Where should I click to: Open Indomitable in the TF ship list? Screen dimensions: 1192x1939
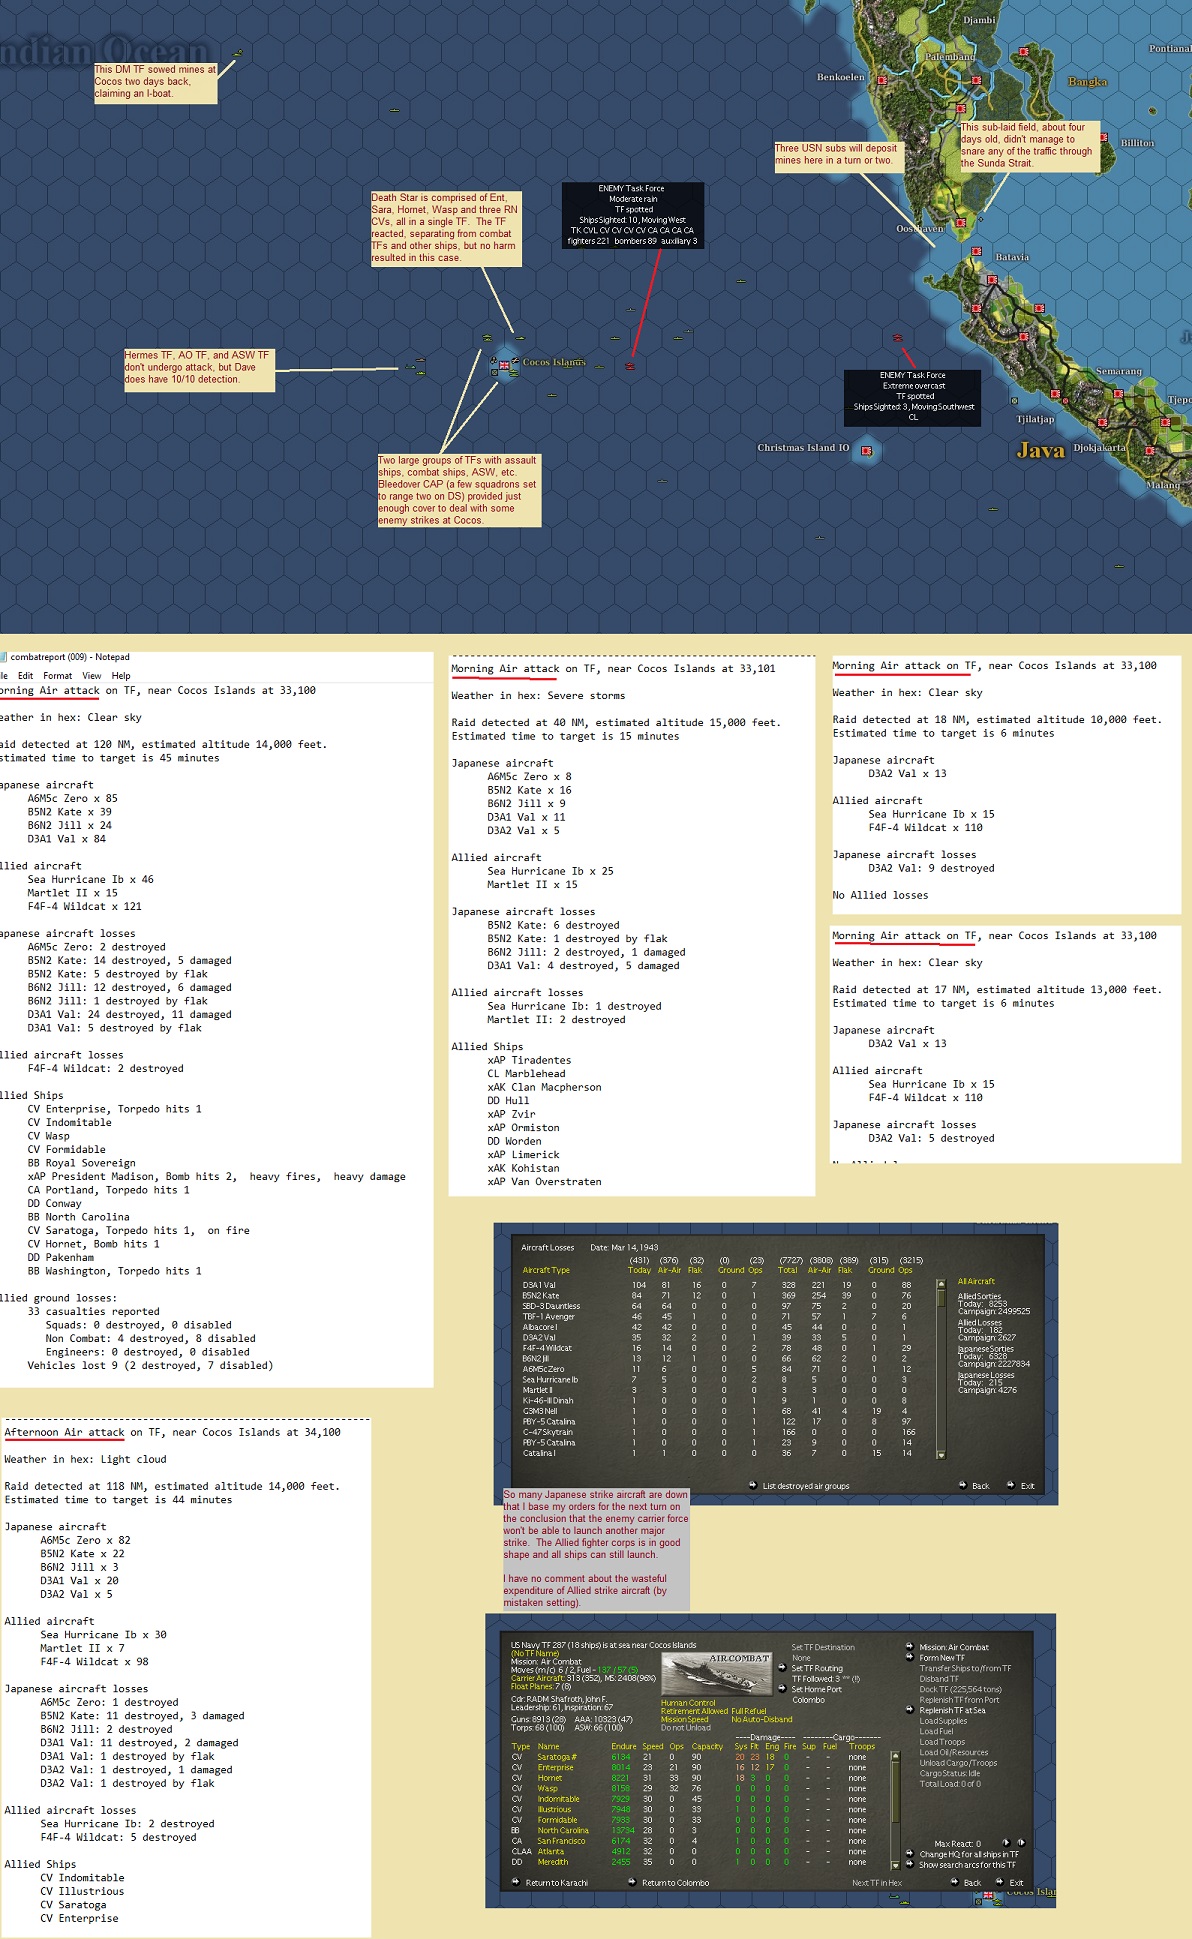558,1799
